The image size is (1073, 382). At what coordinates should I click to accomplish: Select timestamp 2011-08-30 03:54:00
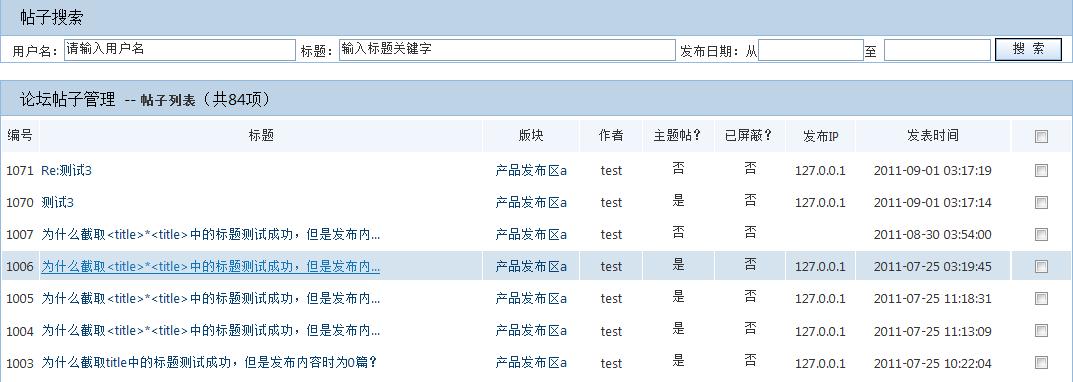tap(933, 235)
